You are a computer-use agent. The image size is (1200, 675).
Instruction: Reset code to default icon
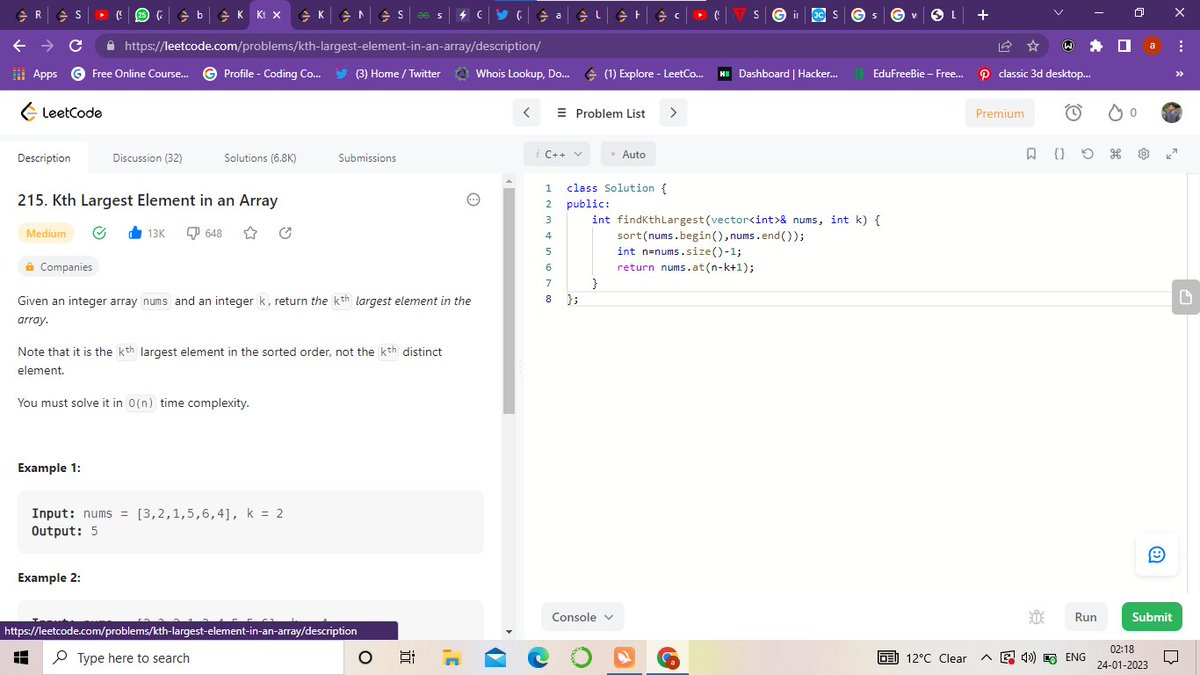pos(1087,155)
